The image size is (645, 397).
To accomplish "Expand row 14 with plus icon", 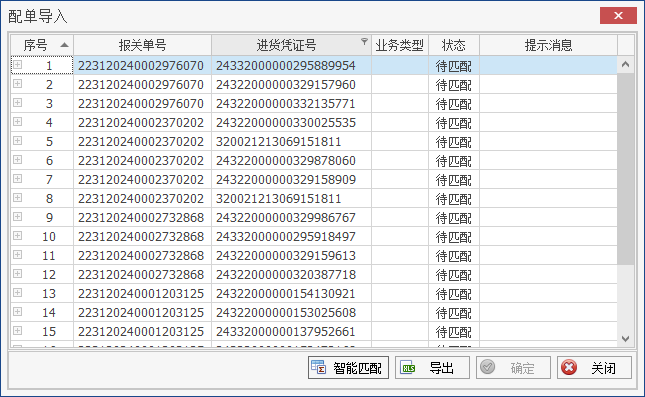I will click(17, 311).
